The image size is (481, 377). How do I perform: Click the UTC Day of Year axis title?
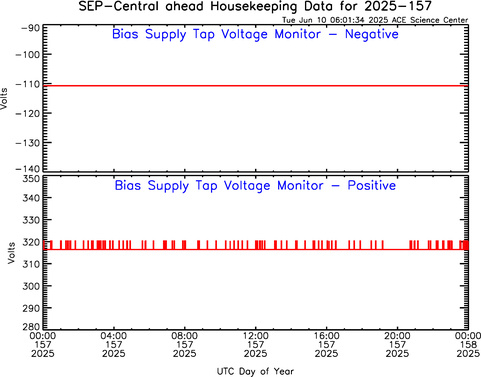pos(255,371)
